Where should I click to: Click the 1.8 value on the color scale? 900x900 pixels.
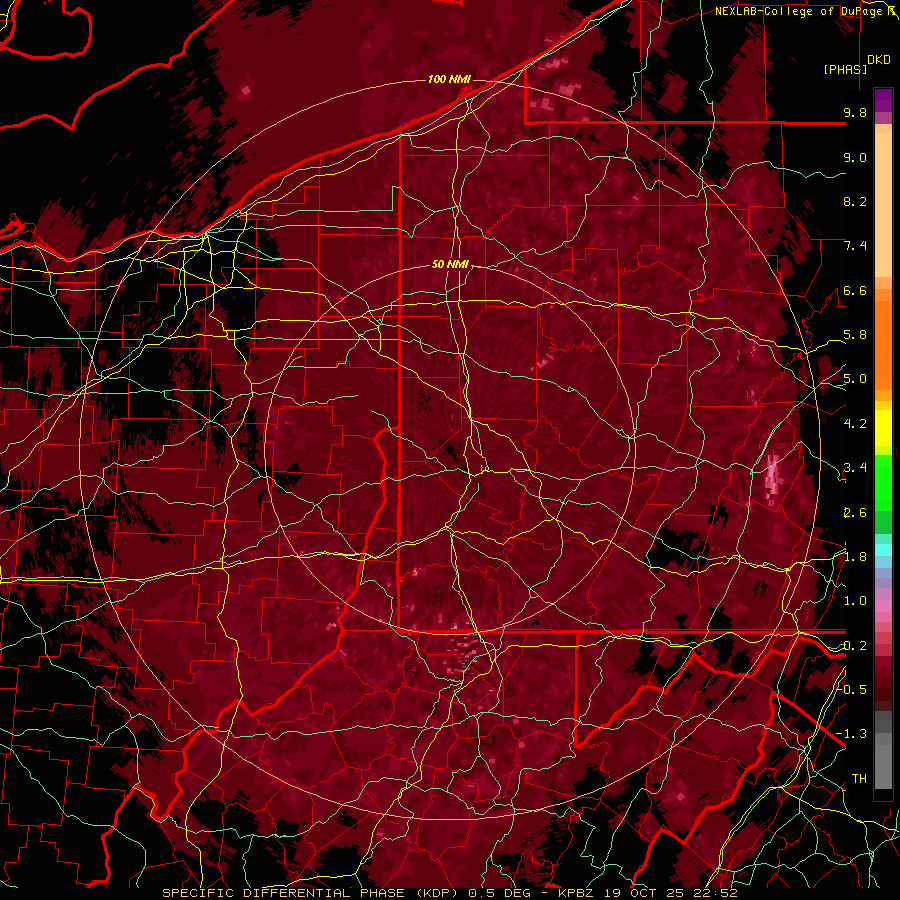tap(855, 557)
